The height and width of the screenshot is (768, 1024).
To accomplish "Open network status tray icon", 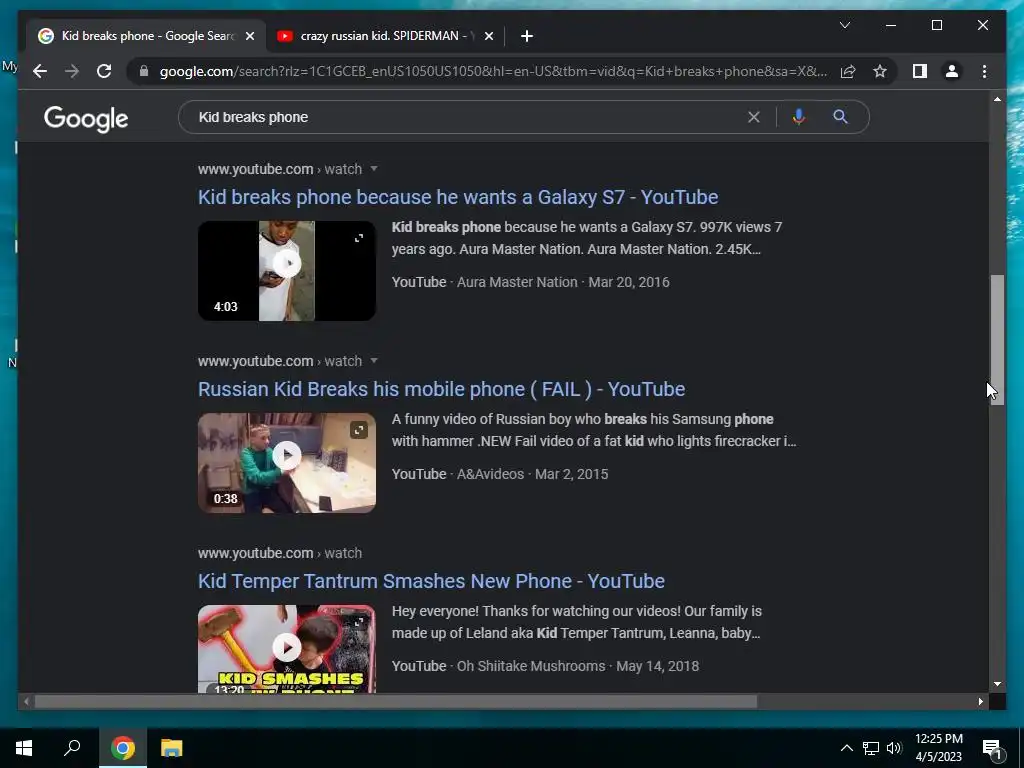I will tap(871, 748).
